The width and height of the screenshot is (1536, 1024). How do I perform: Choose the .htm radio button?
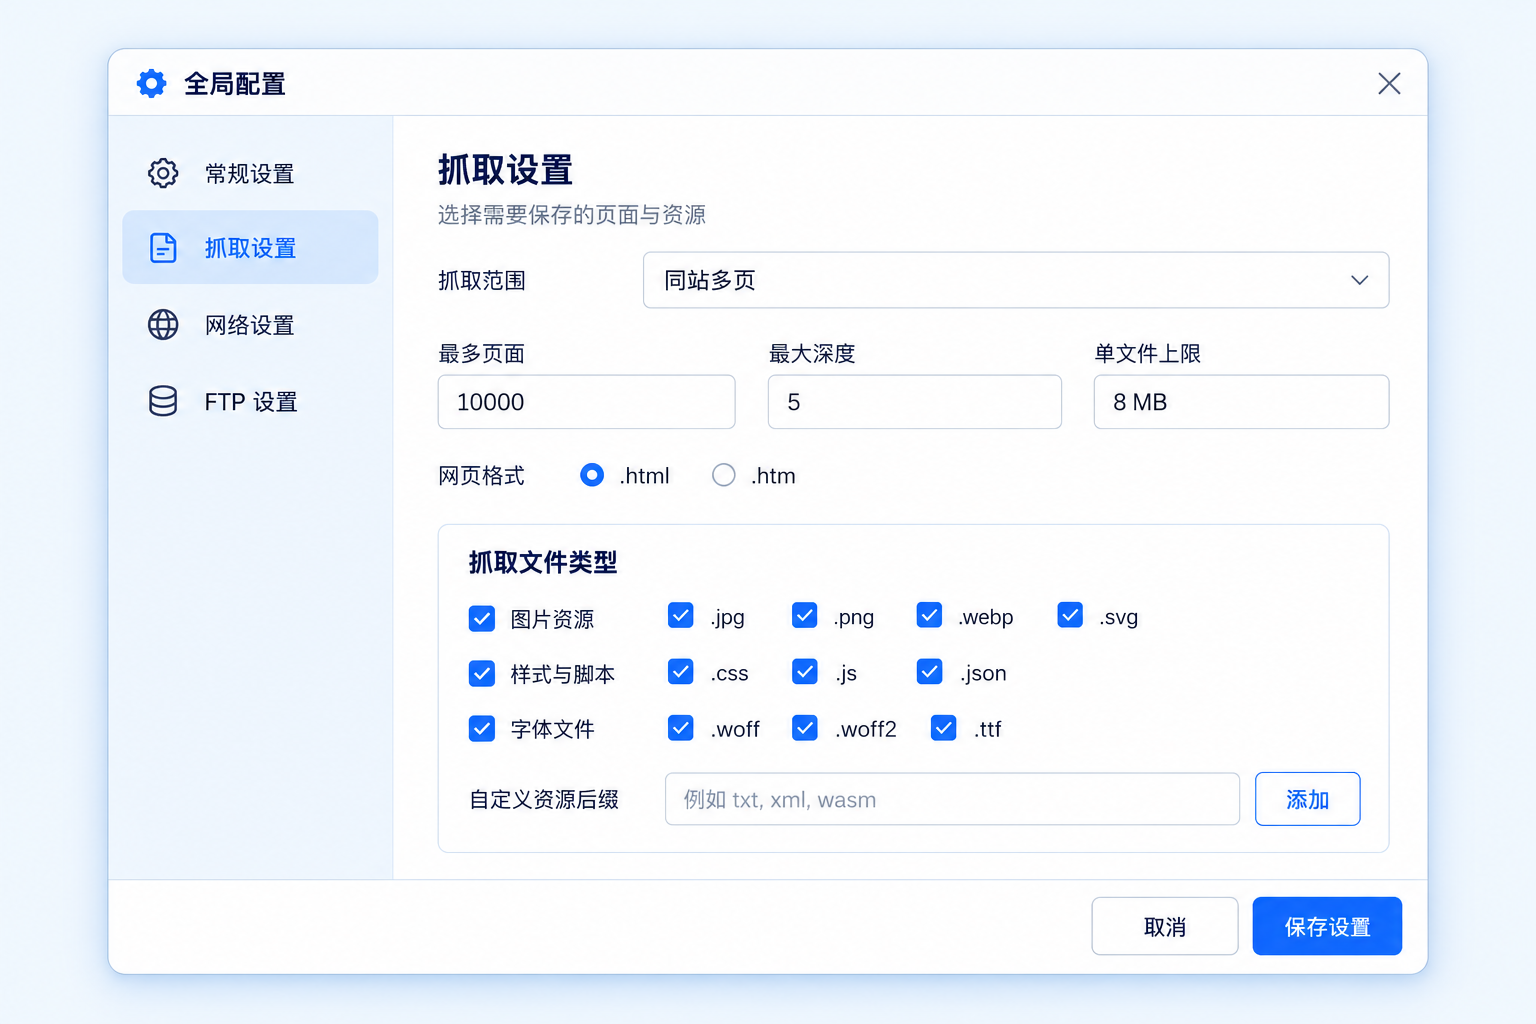pos(724,475)
